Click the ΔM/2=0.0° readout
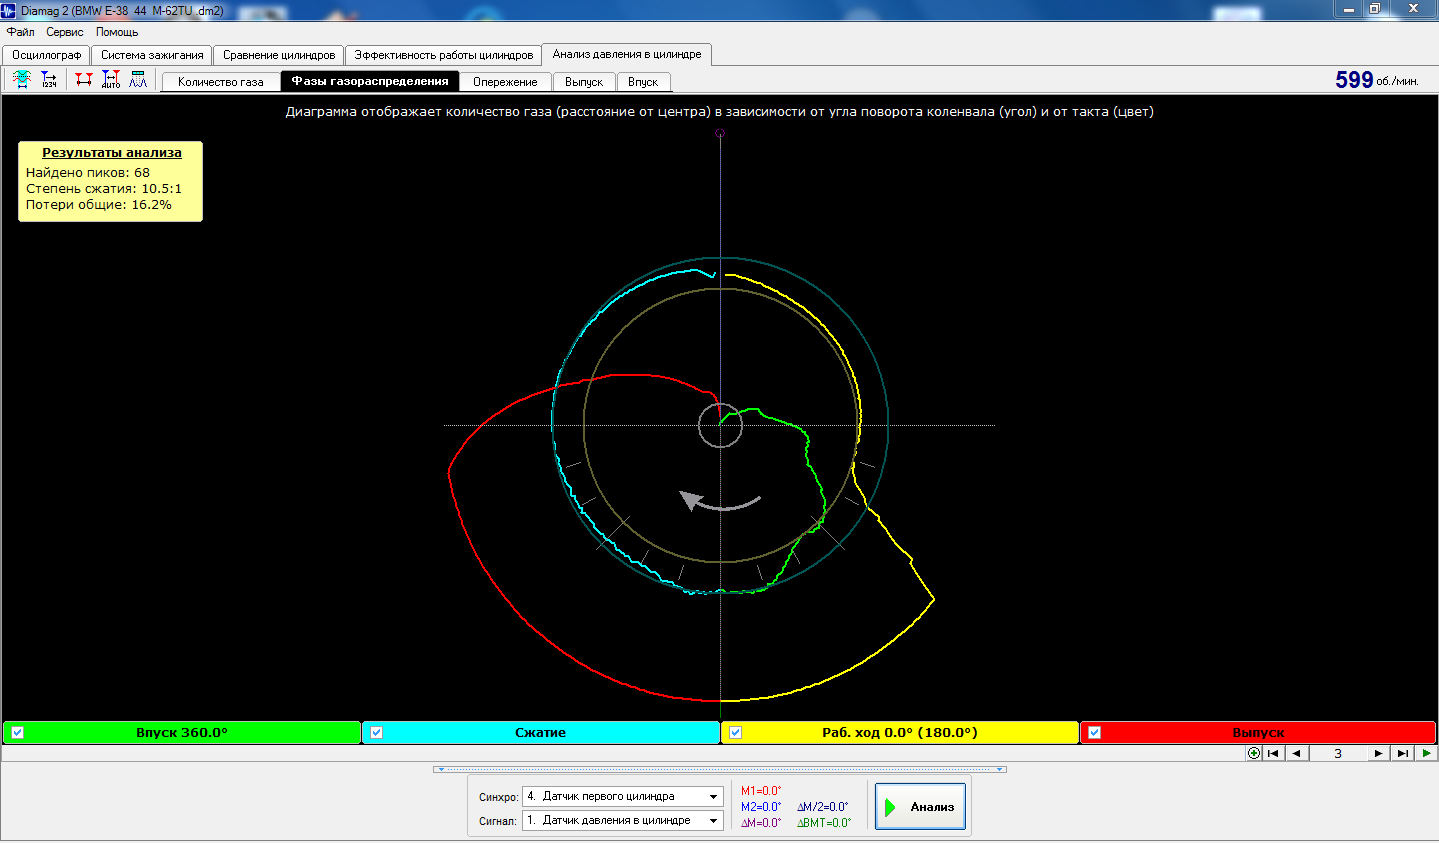The image size is (1439, 843). (823, 807)
